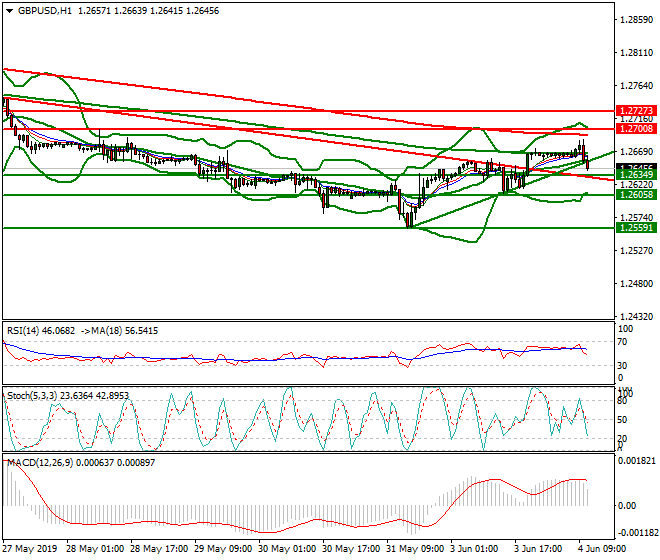Image resolution: width=660 pixels, height=560 pixels.
Task: Click the 29 May 09:00 time label
Action: [223, 549]
